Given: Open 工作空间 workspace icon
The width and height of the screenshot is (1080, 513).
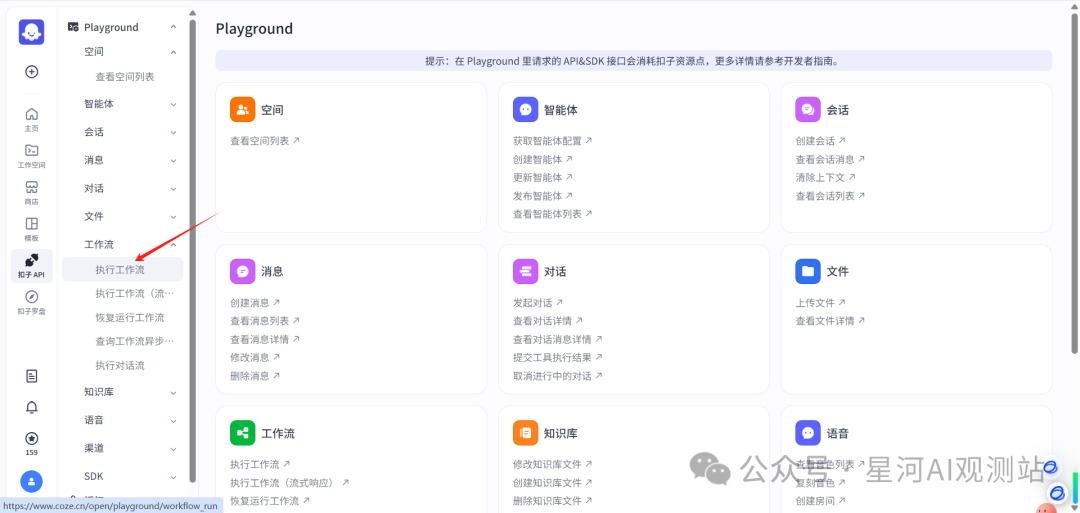Looking at the screenshot, I should point(32,156).
